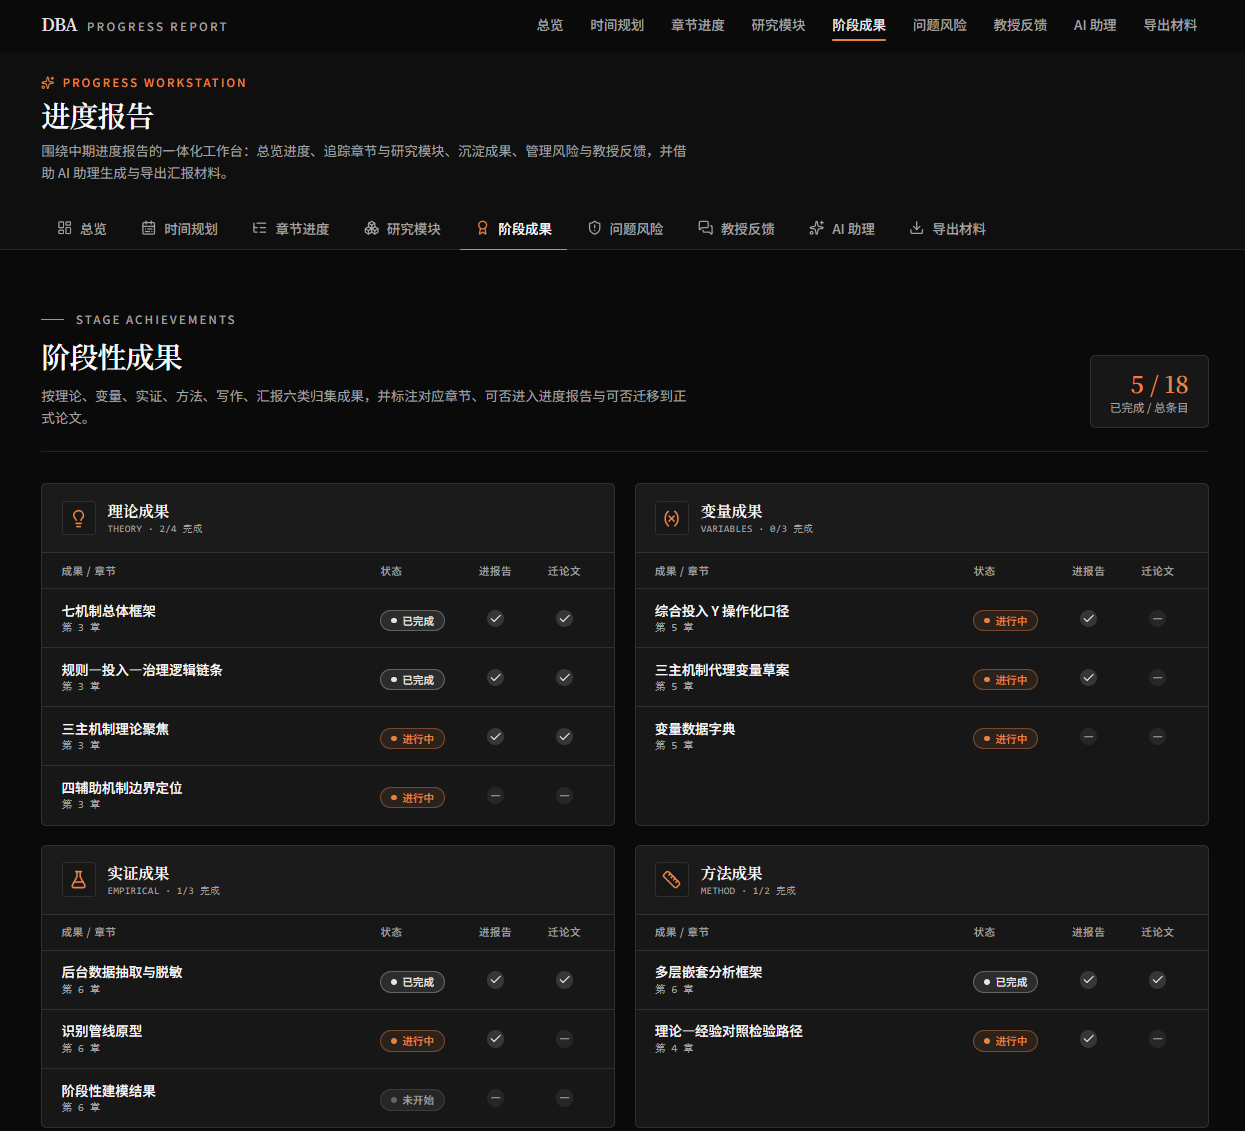Click the 规则—投入—治理逻辑链条 row title

coord(142,670)
